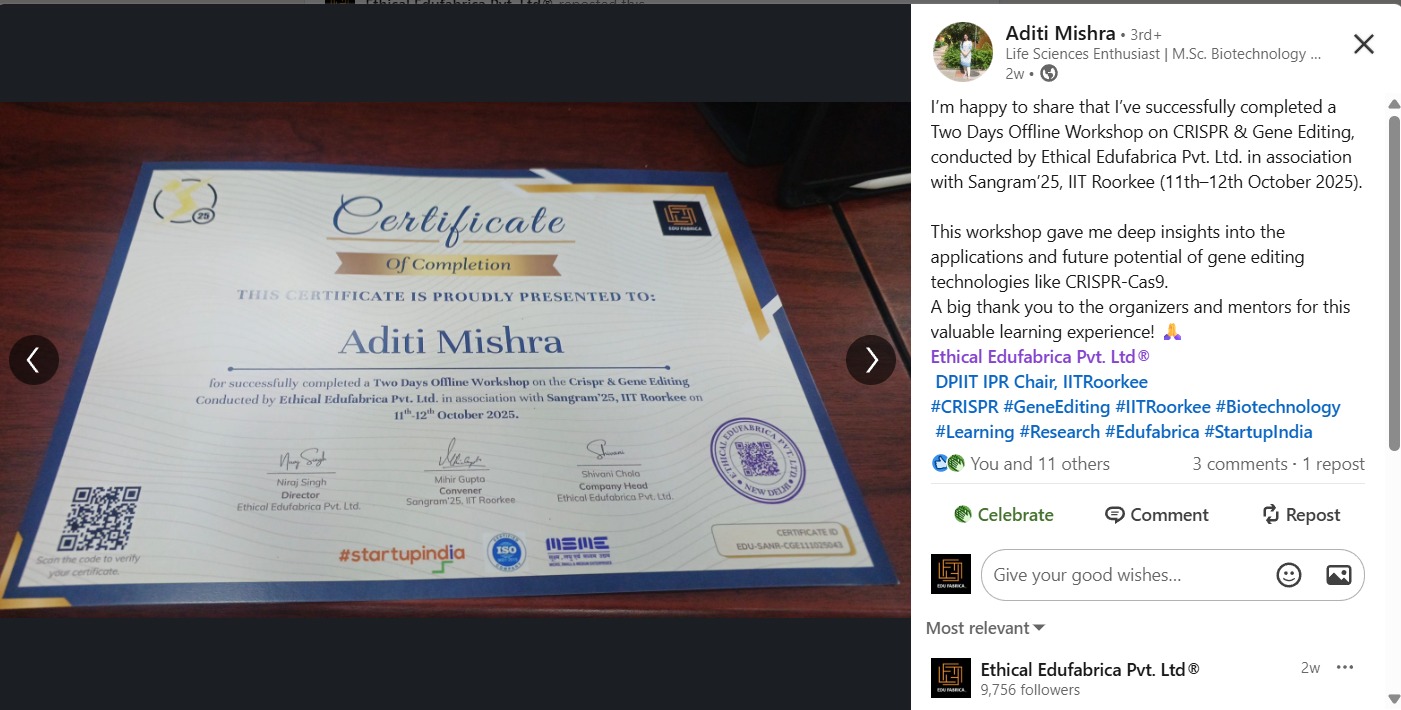The width and height of the screenshot is (1401, 710).
Task: Open the emoji picker in comment box
Action: tap(1289, 575)
